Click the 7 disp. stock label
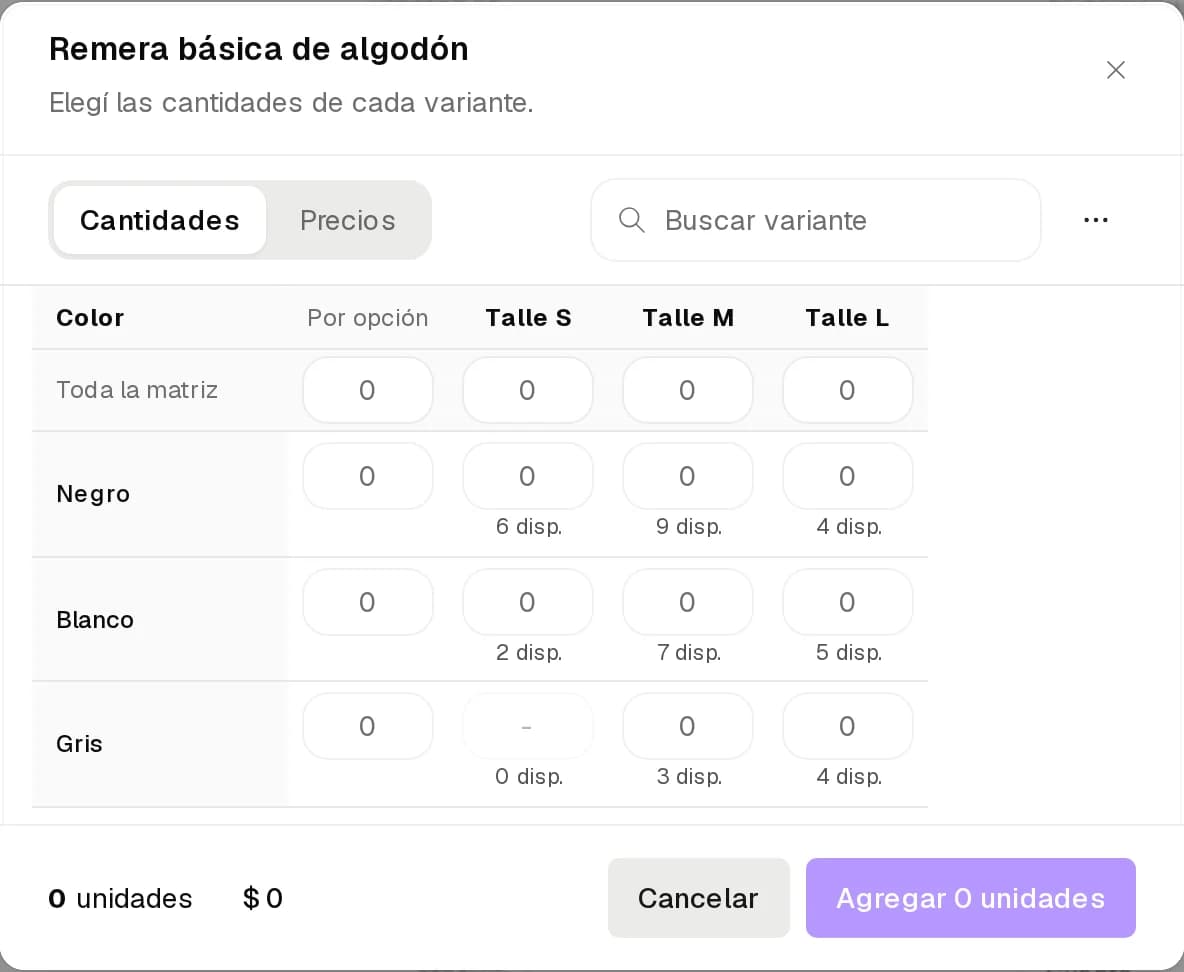Viewport: 1184px width, 972px height. [689, 653]
